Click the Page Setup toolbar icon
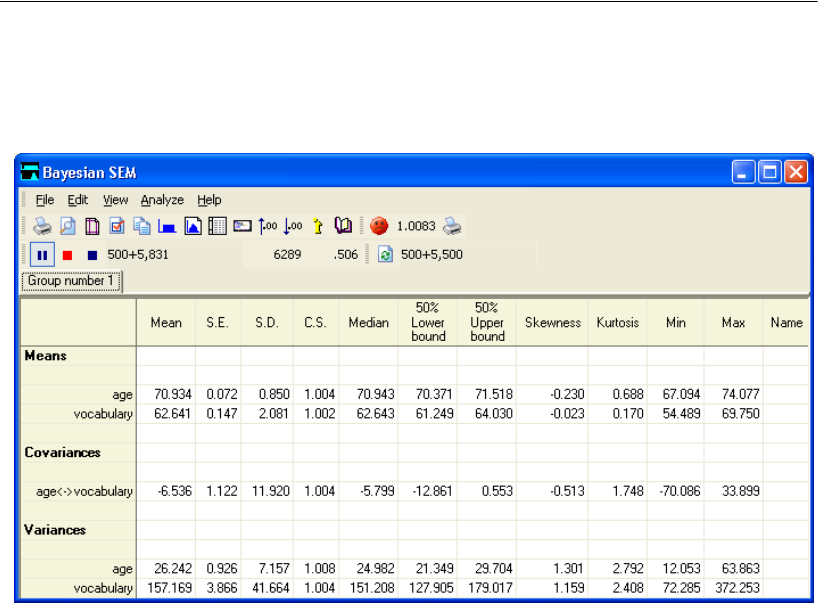This screenshot has height=603, width=818. (x=91, y=227)
